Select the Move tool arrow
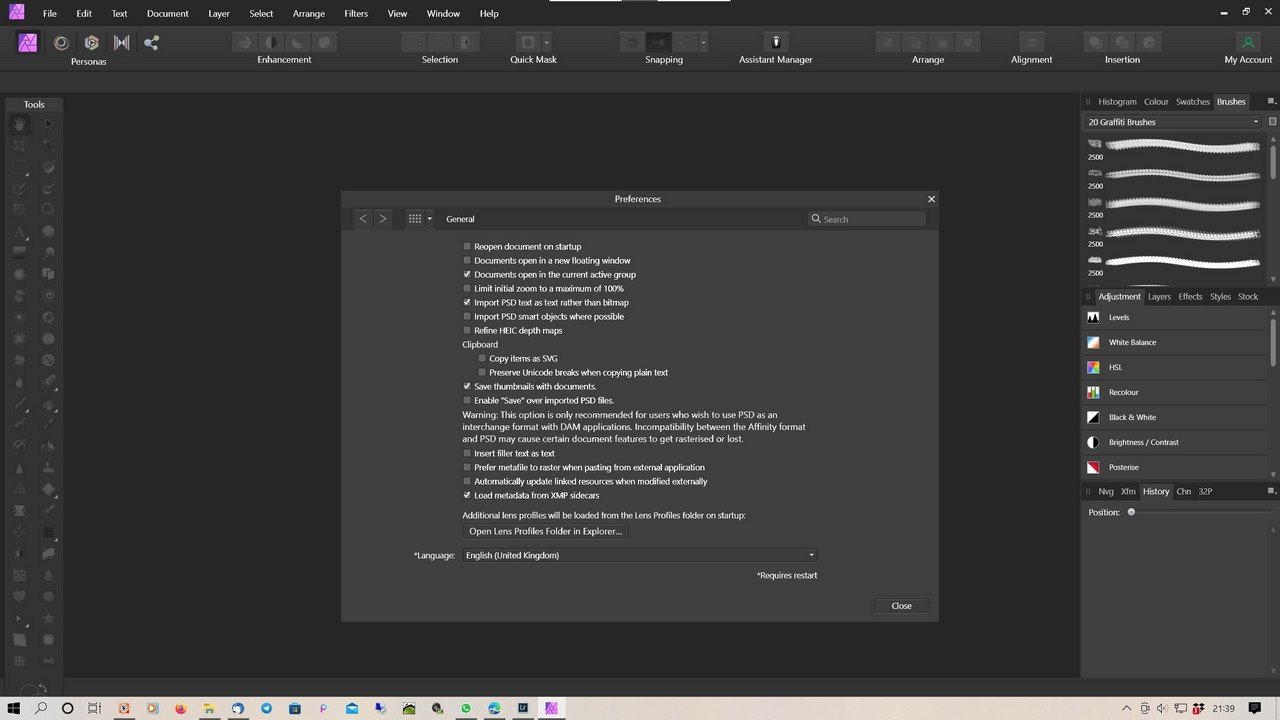Viewport: 1280px width, 720px height. (x=48, y=124)
